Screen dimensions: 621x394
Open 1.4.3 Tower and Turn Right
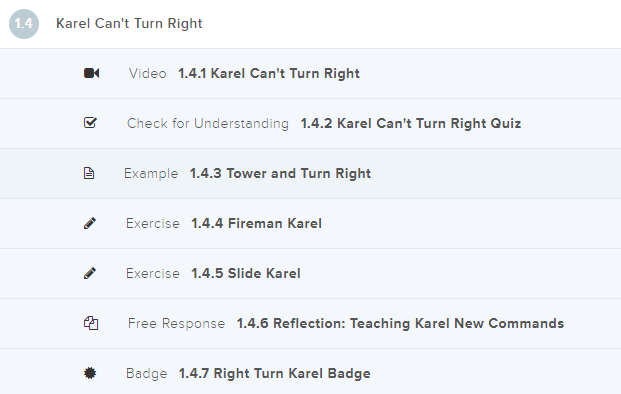tap(280, 173)
